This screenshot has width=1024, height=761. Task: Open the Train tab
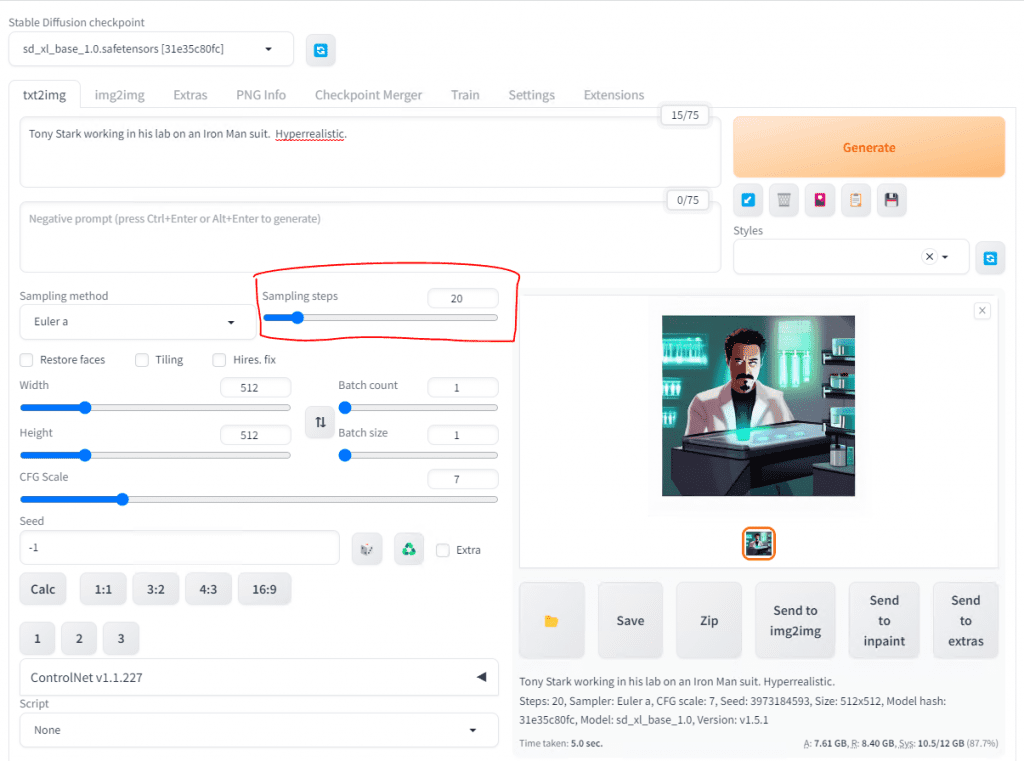pos(465,95)
